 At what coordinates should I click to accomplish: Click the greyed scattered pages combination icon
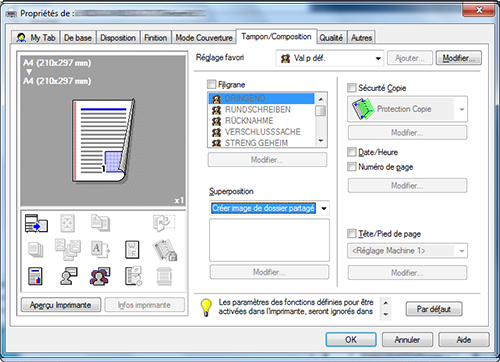[x=68, y=249]
